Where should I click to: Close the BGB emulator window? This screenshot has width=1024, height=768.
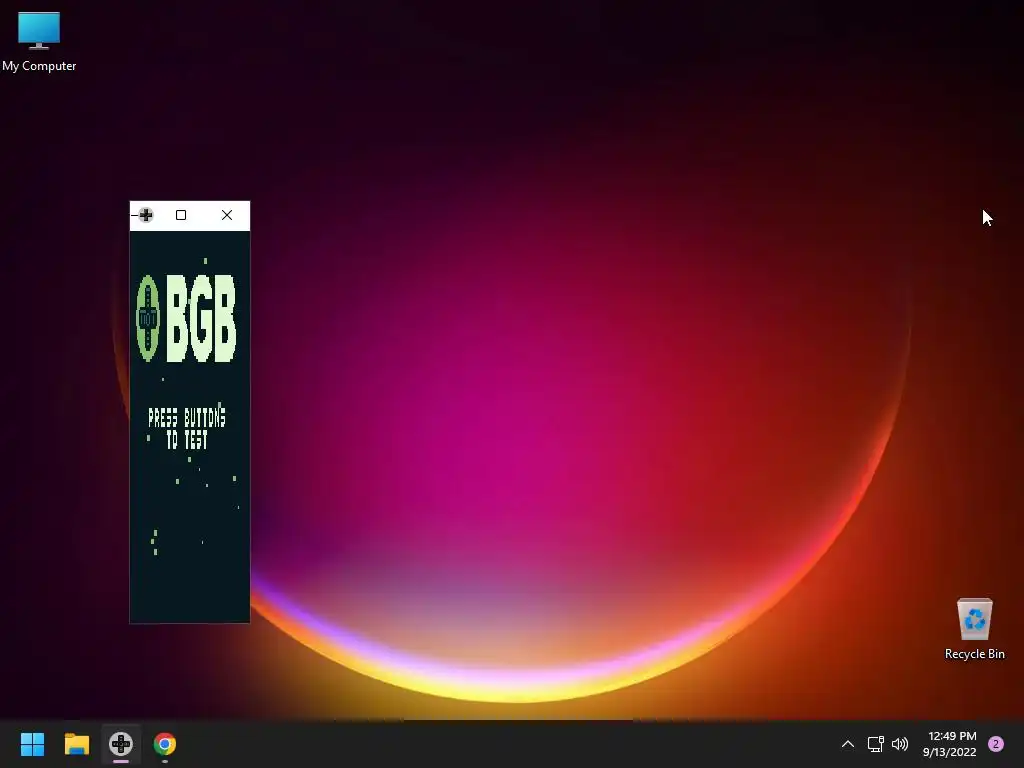click(227, 215)
